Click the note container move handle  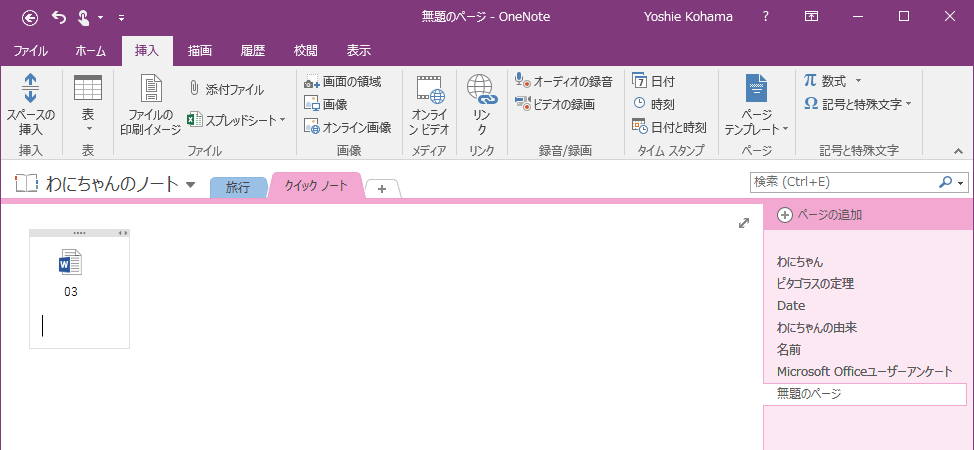[x=79, y=233]
